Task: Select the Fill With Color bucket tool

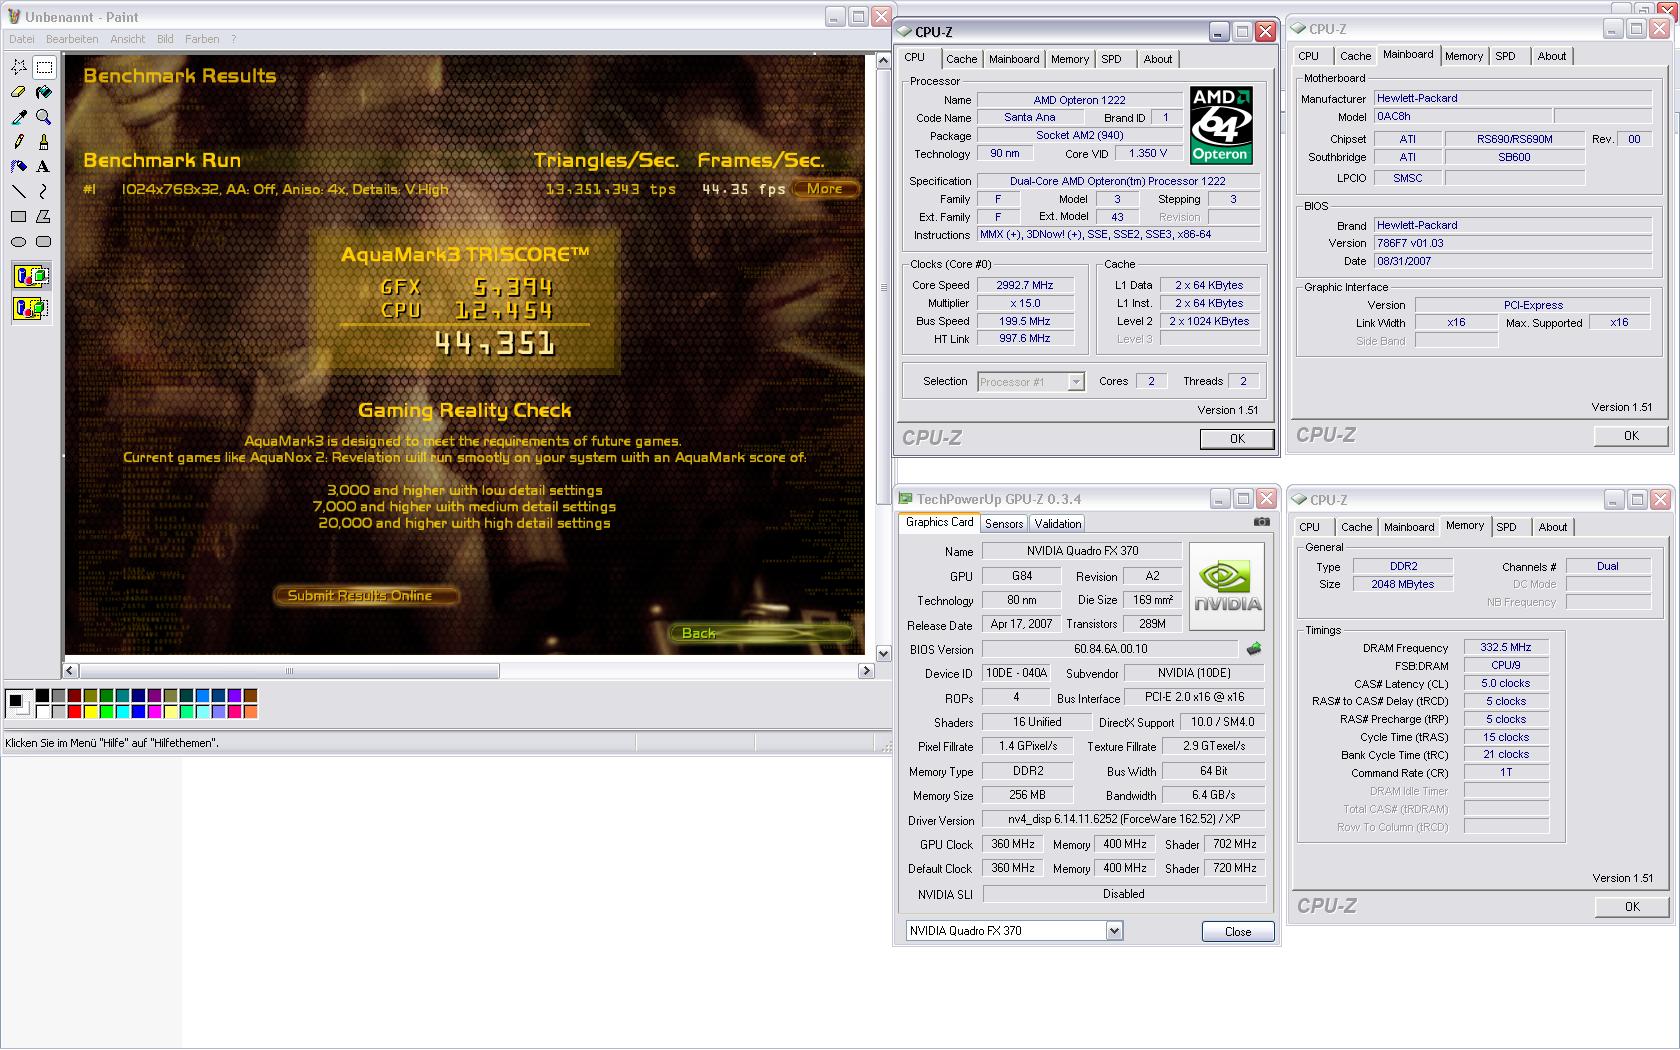Action: (x=44, y=92)
